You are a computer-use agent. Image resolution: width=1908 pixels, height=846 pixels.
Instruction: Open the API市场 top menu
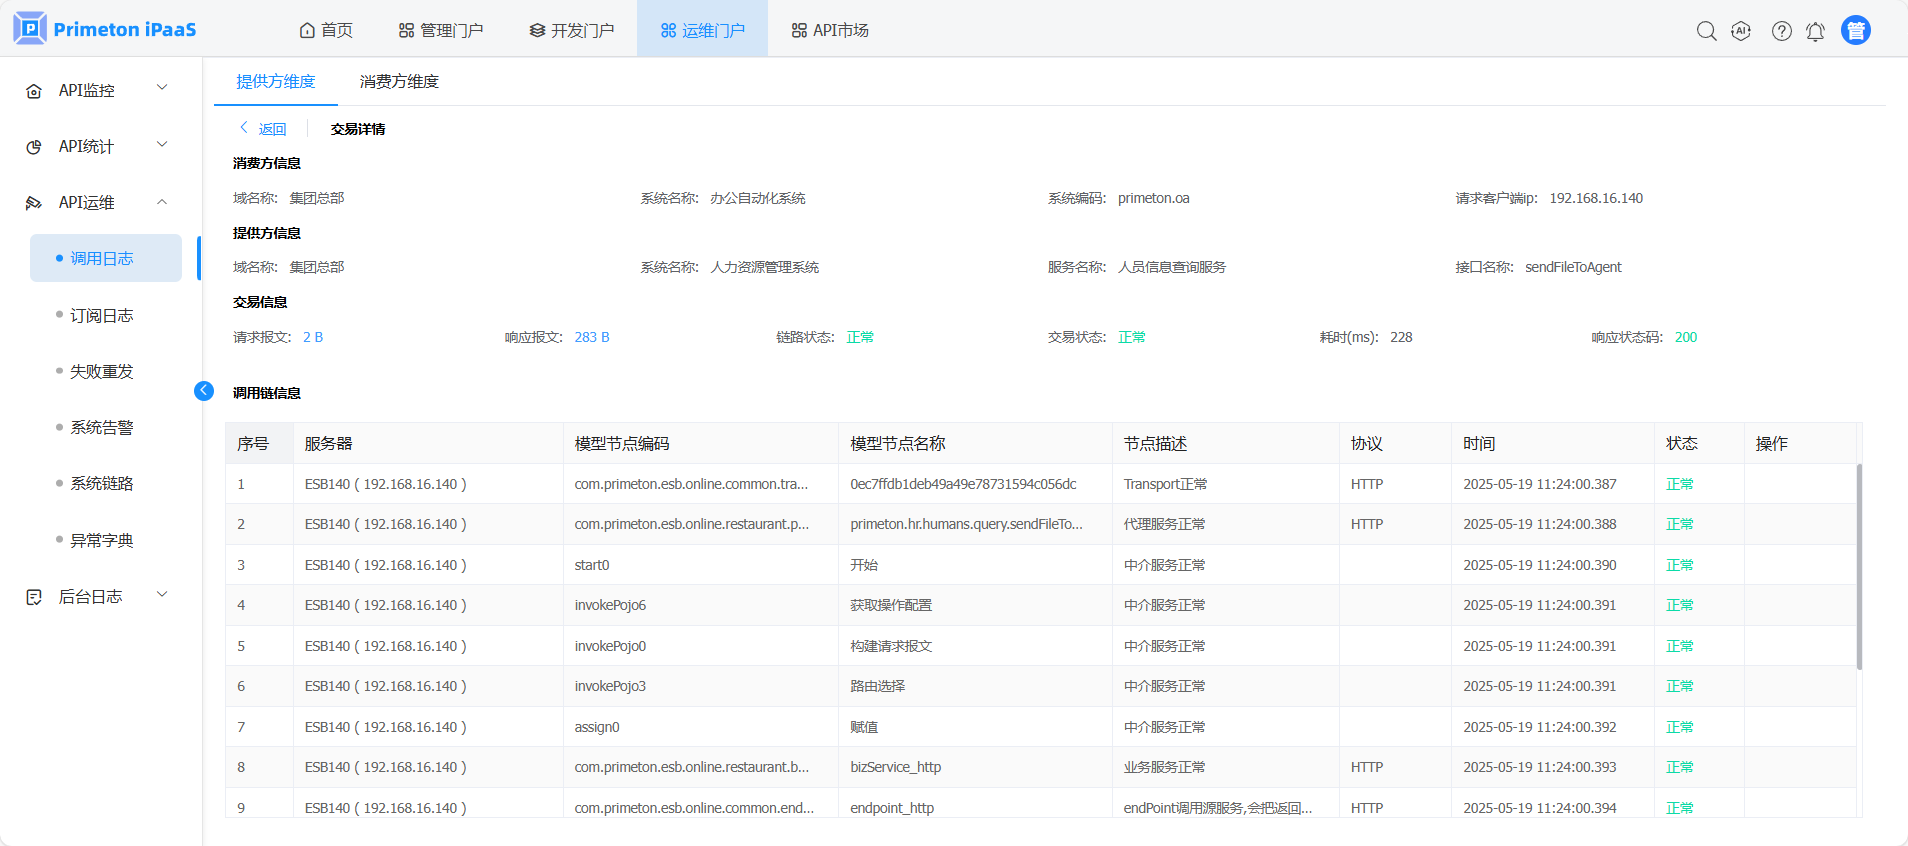click(829, 31)
